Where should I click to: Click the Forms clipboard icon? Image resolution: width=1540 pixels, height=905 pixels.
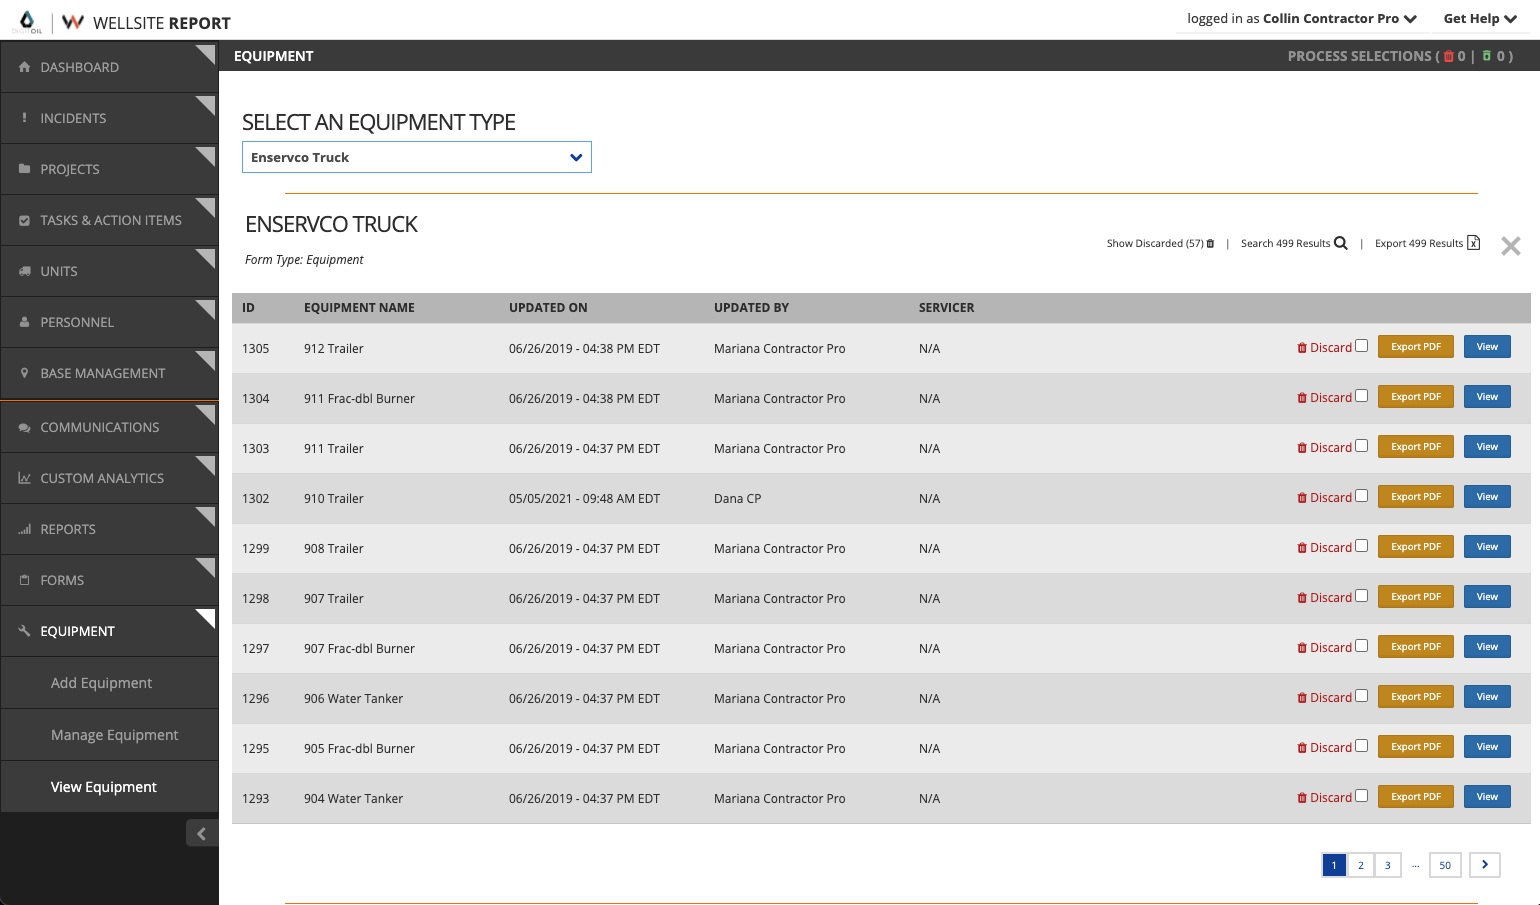pyautogui.click(x=24, y=580)
